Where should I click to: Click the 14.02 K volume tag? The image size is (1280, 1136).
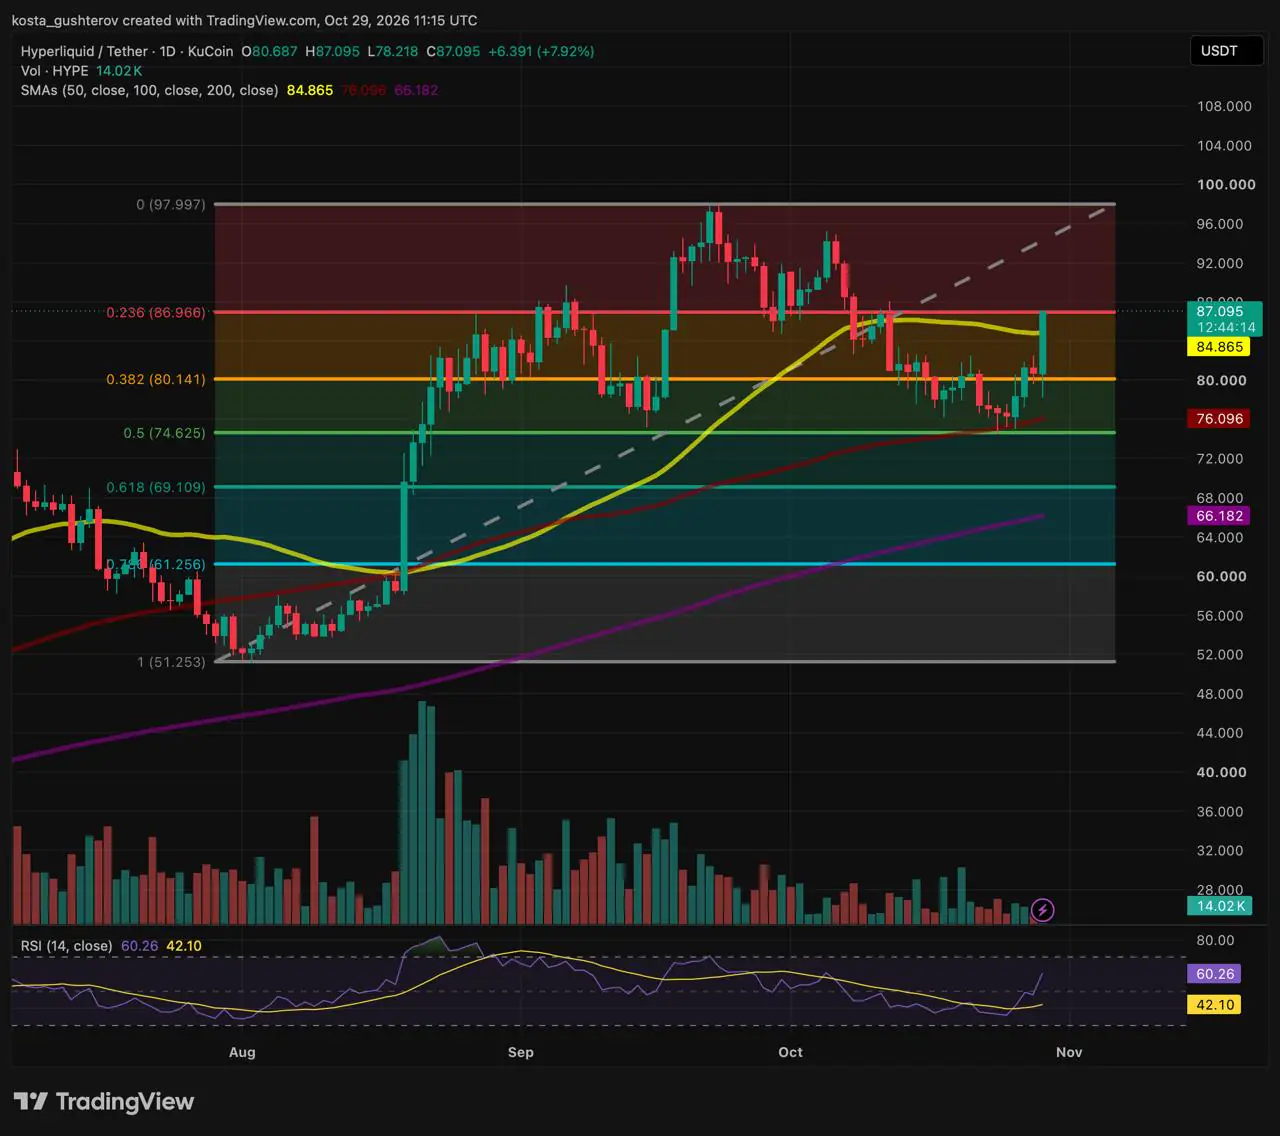pos(1219,906)
